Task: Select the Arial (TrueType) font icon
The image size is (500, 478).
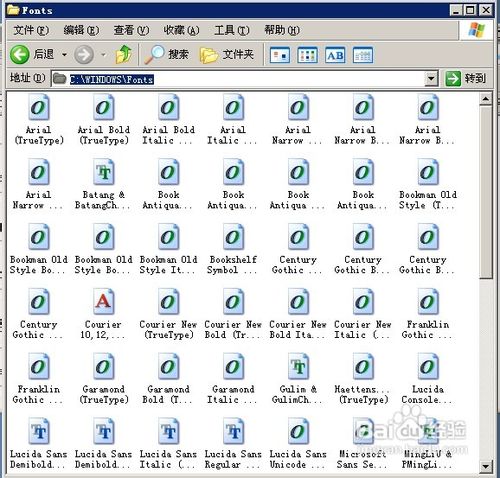Action: pyautogui.click(x=39, y=108)
